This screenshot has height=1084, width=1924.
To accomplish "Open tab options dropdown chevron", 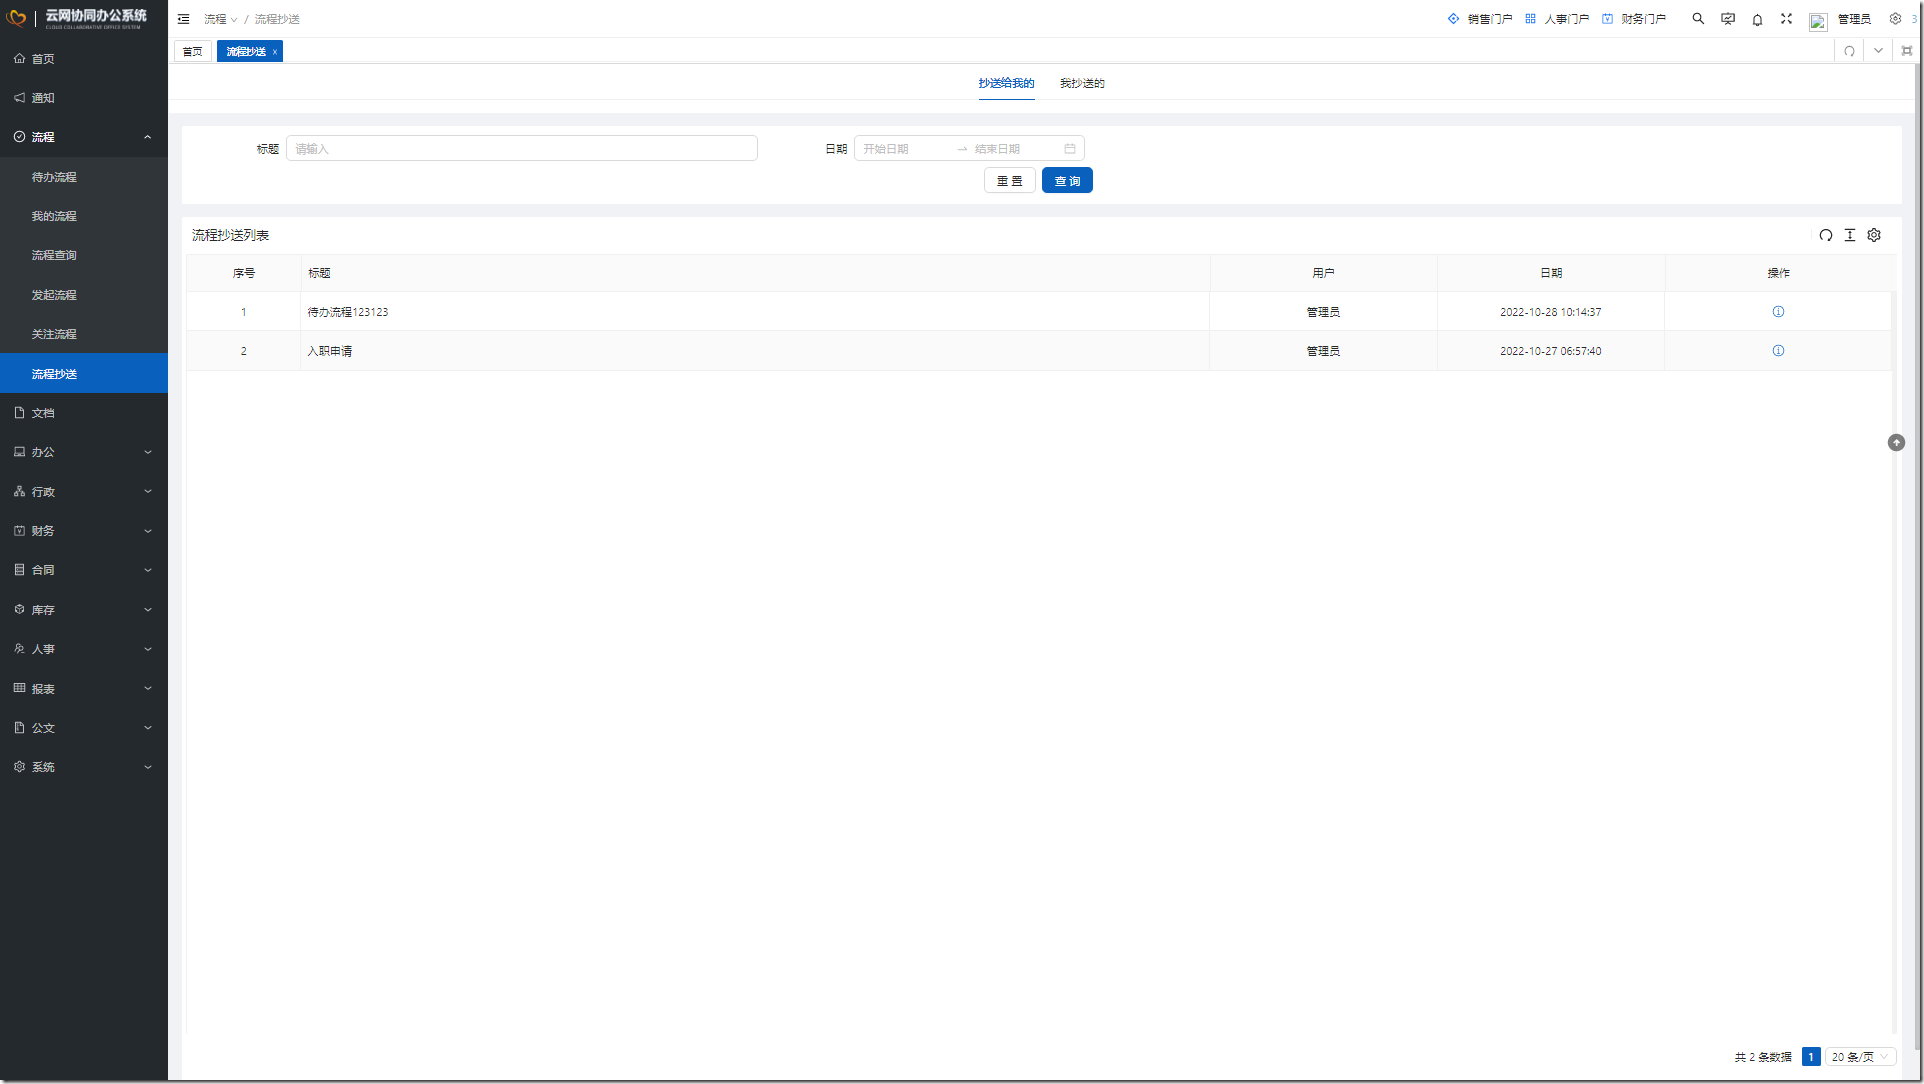I will point(1878,51).
